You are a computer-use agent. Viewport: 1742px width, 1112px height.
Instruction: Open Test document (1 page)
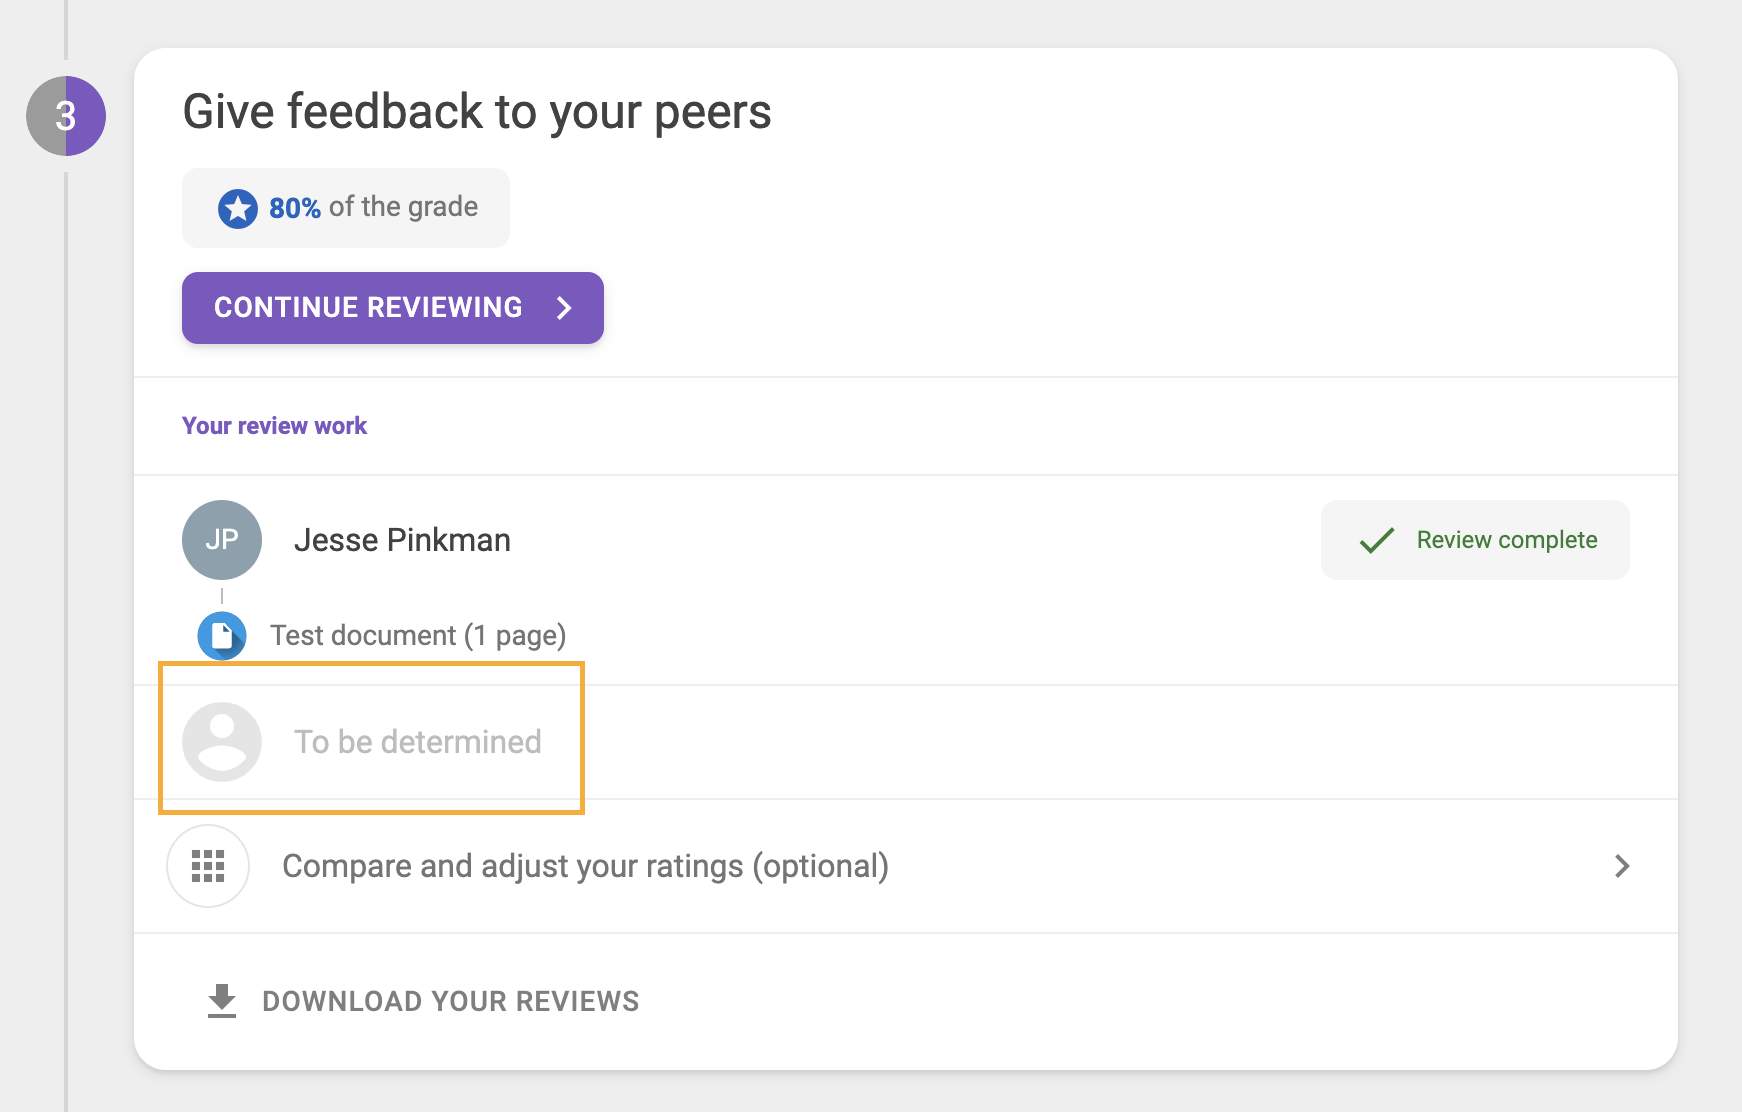point(418,636)
